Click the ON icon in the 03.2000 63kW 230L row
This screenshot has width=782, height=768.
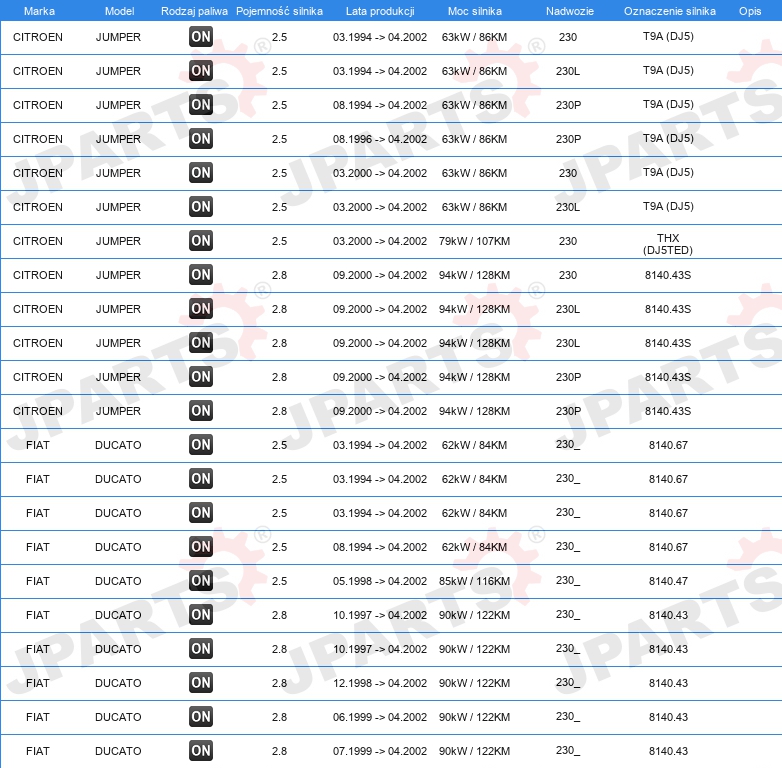[x=201, y=206]
